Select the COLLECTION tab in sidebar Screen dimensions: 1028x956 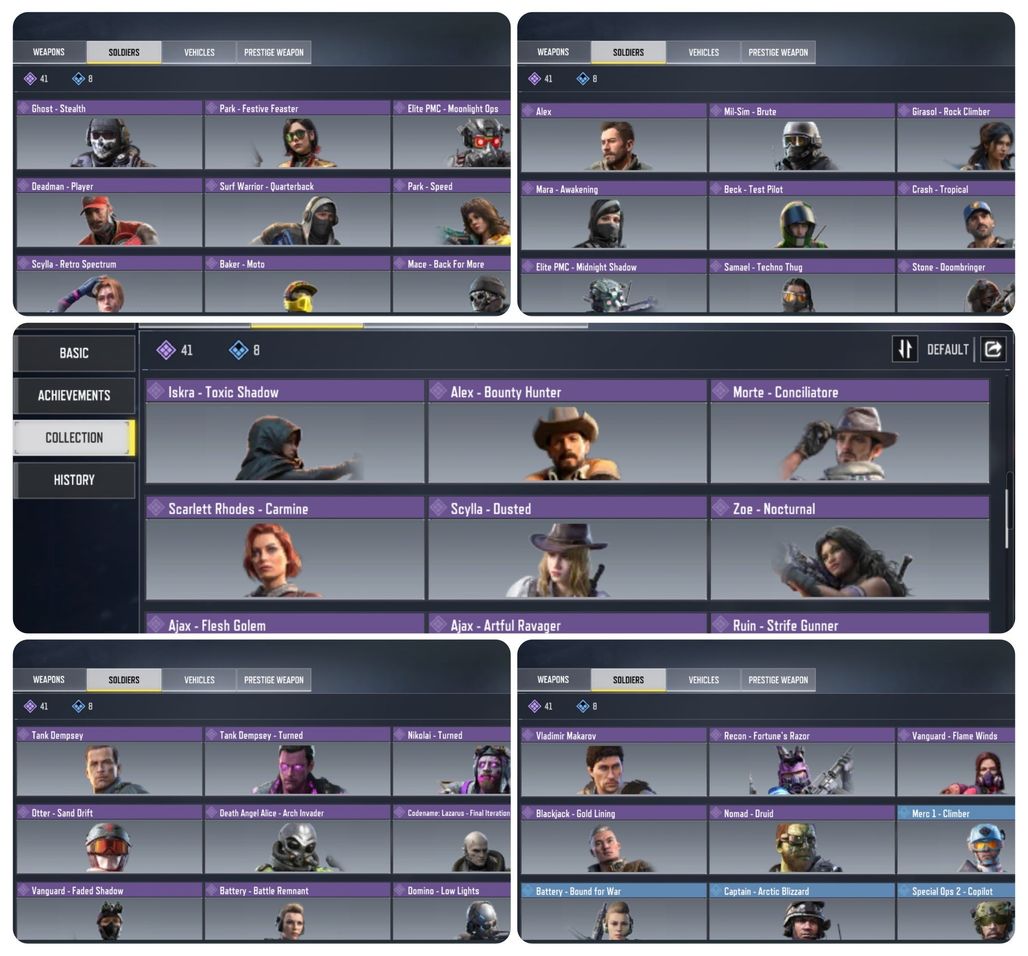pos(74,437)
